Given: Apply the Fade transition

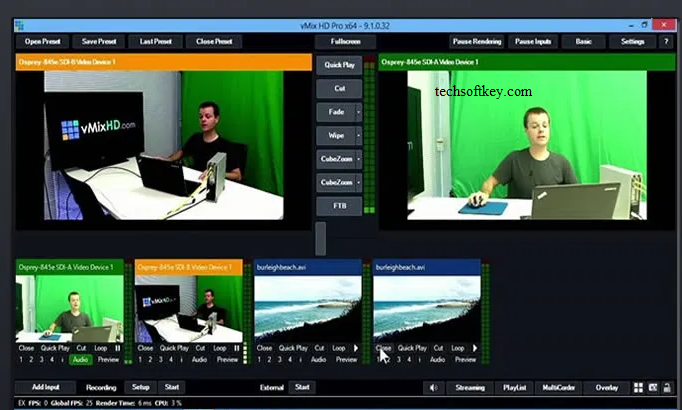Looking at the screenshot, I should click(x=336, y=112).
